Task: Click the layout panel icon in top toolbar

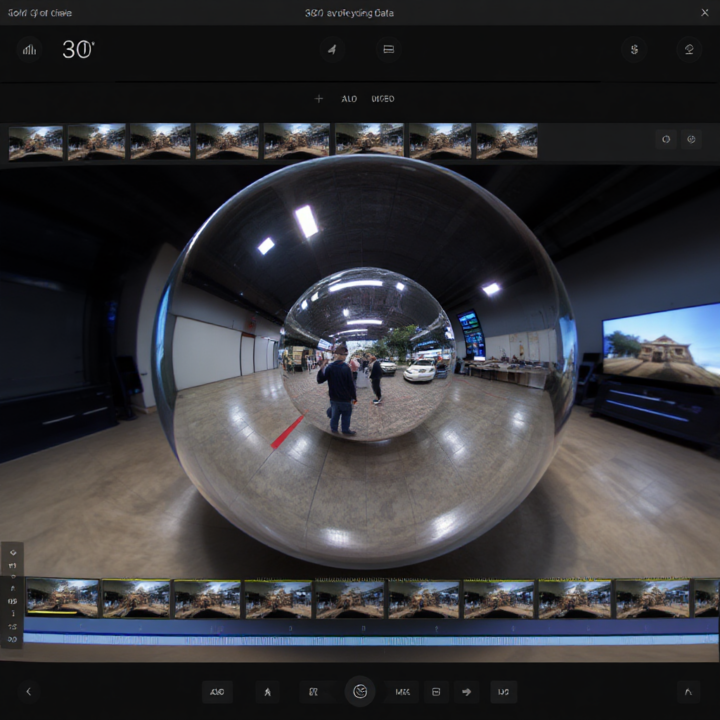Action: tap(389, 49)
